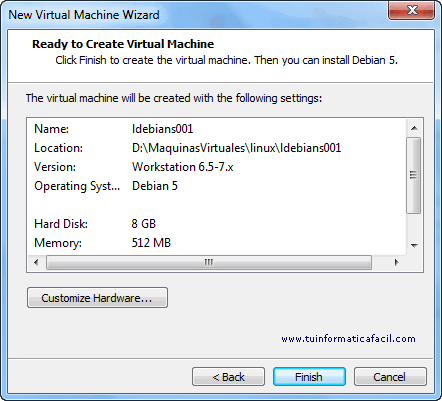The image size is (442, 401).
Task: Click the Version: label
Action: coord(55,167)
